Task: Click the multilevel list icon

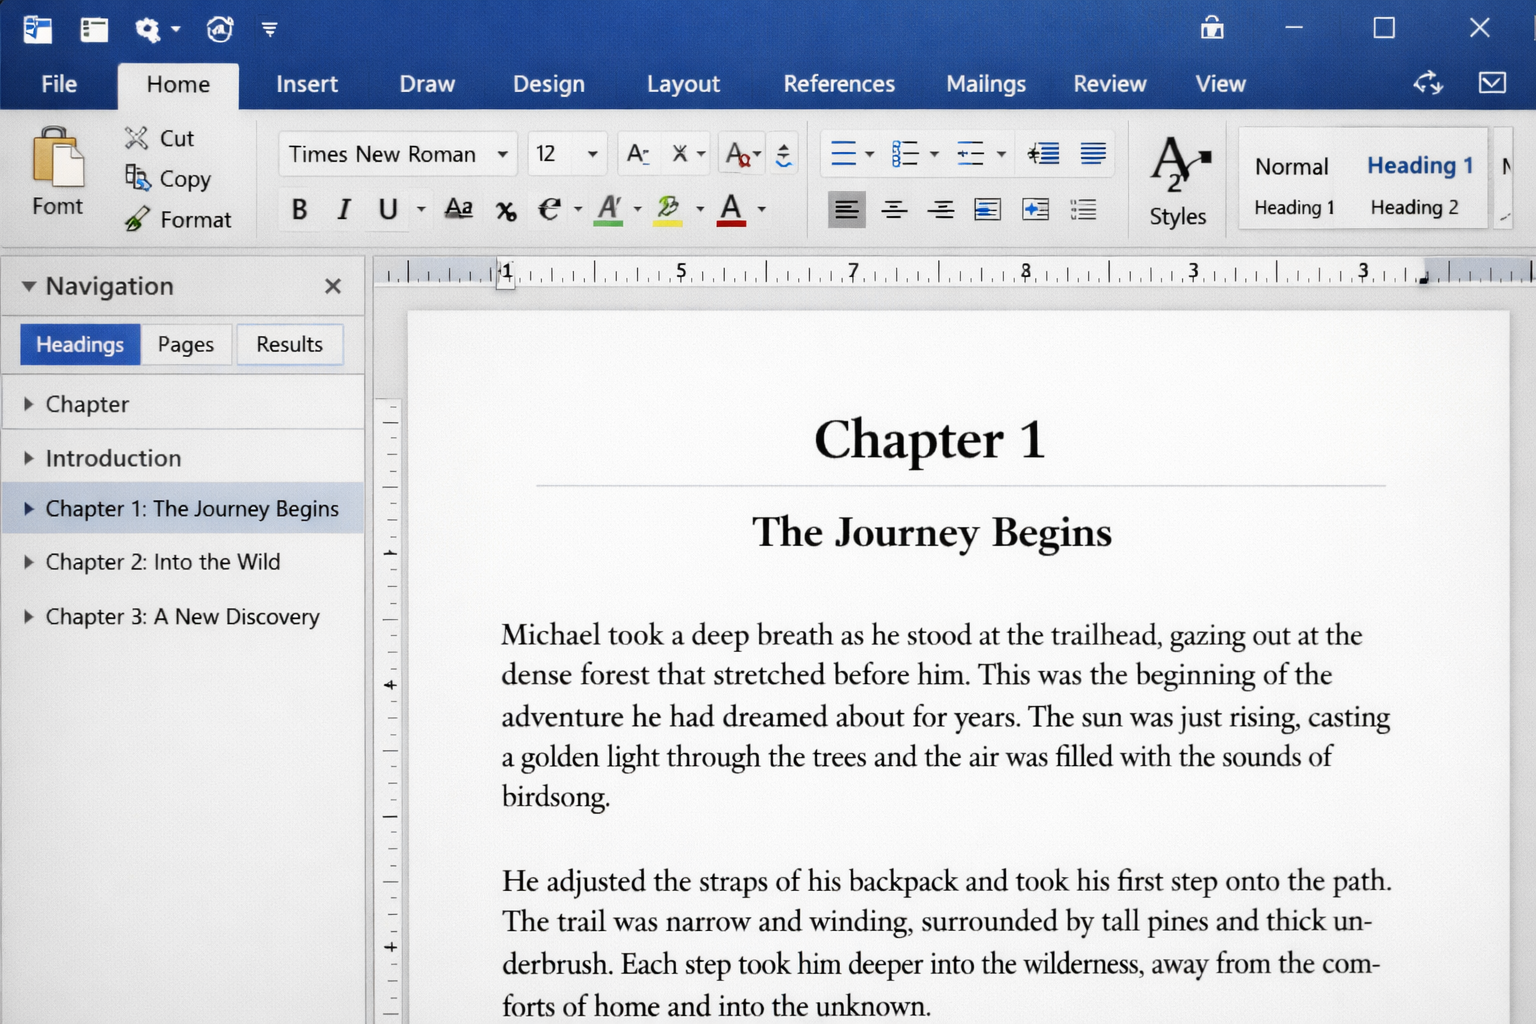Action: pyautogui.click(x=970, y=153)
